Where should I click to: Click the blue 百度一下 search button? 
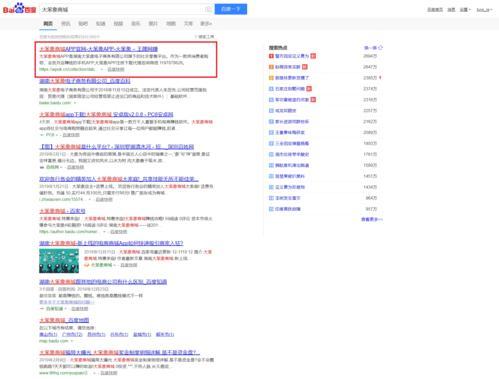[231, 9]
